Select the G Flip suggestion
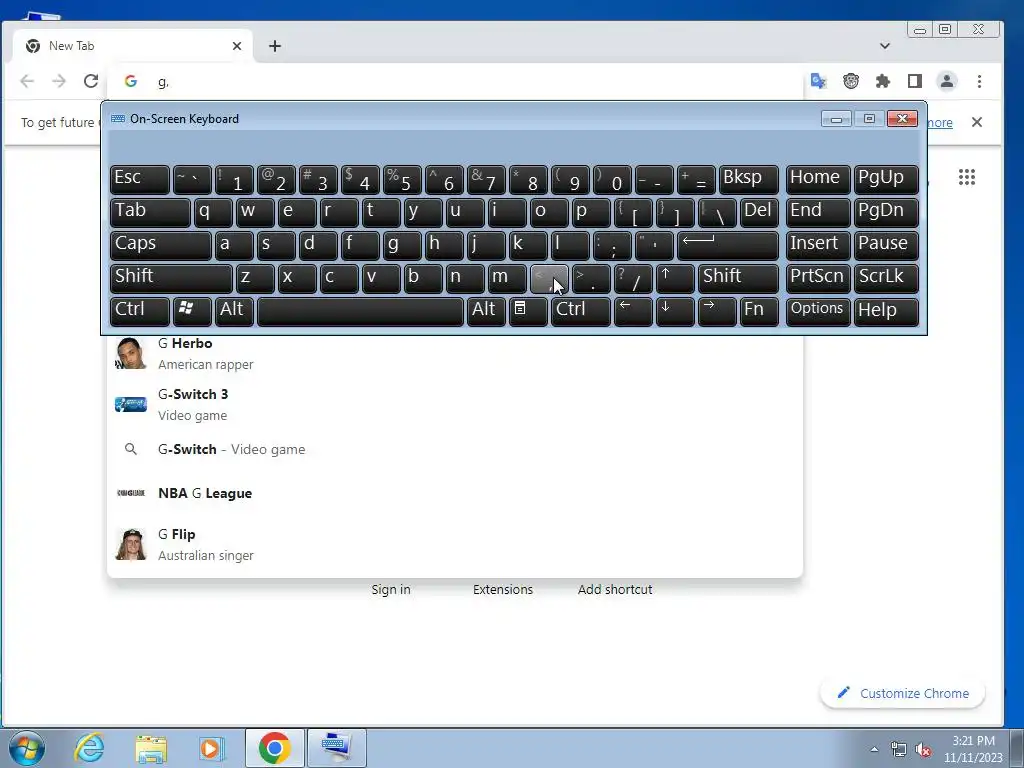Viewport: 1024px width, 768px height. click(455, 545)
